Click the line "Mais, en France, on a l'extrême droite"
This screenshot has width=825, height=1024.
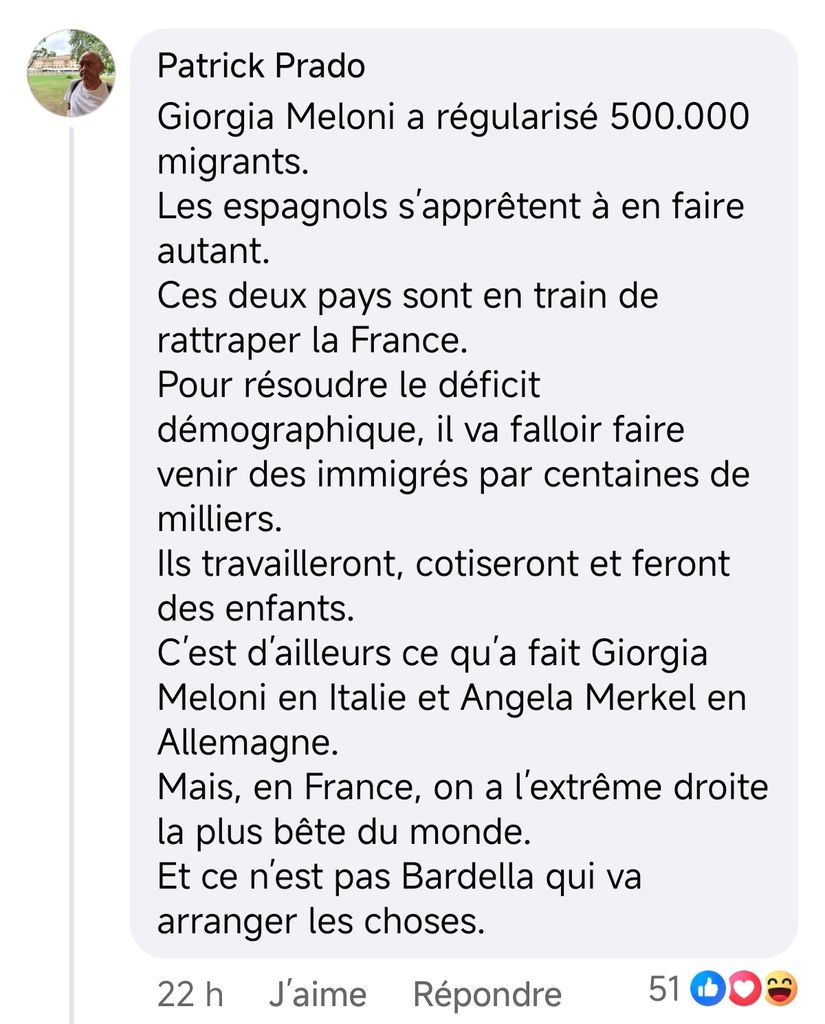coord(462,787)
